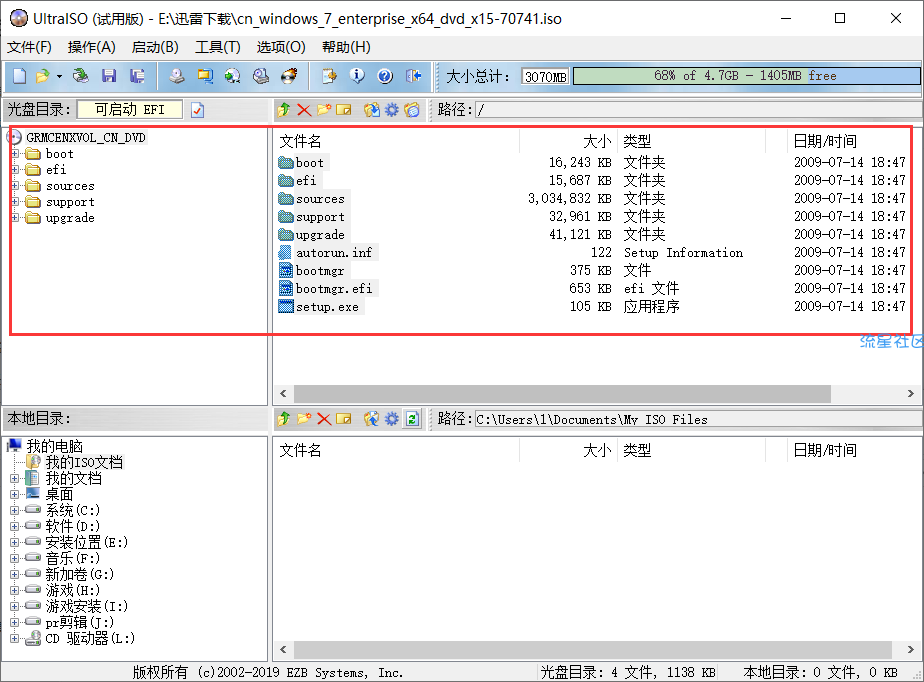Click the Rename icon in the disc toolbar
924x682 pixels.
344,110
